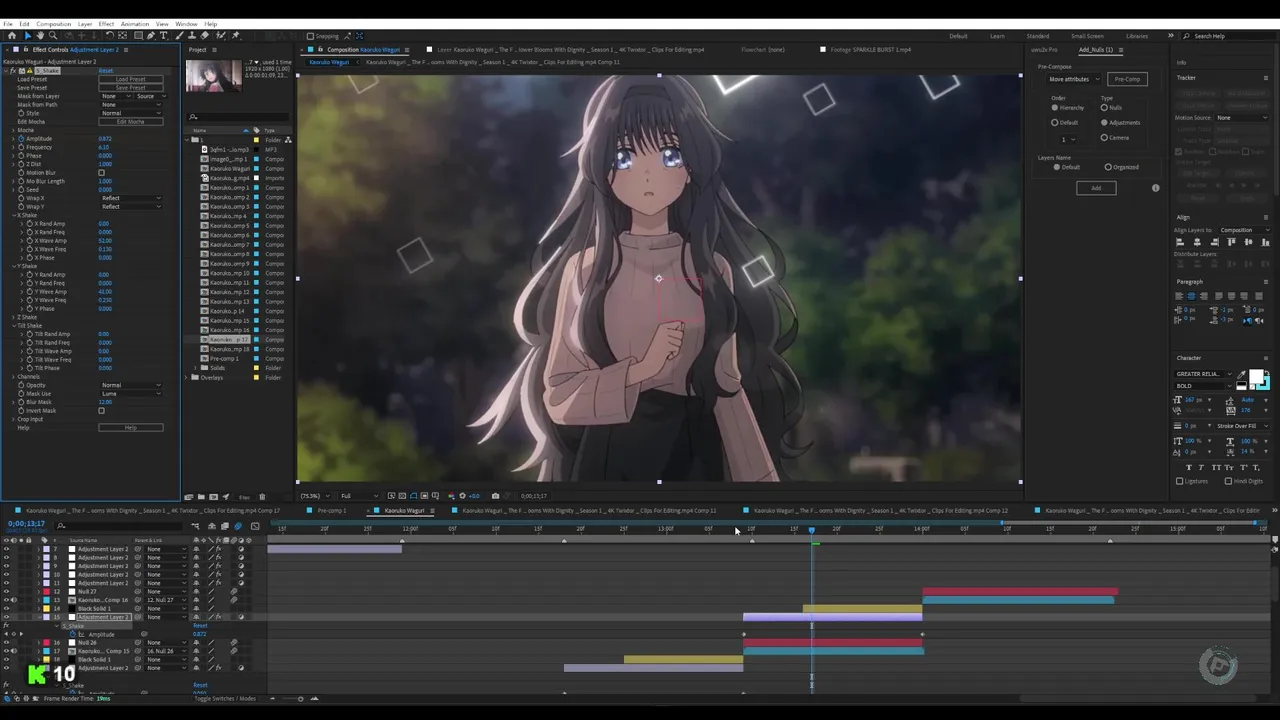Select the Type text tool
Image resolution: width=1280 pixels, height=720 pixels.
[x=163, y=35]
